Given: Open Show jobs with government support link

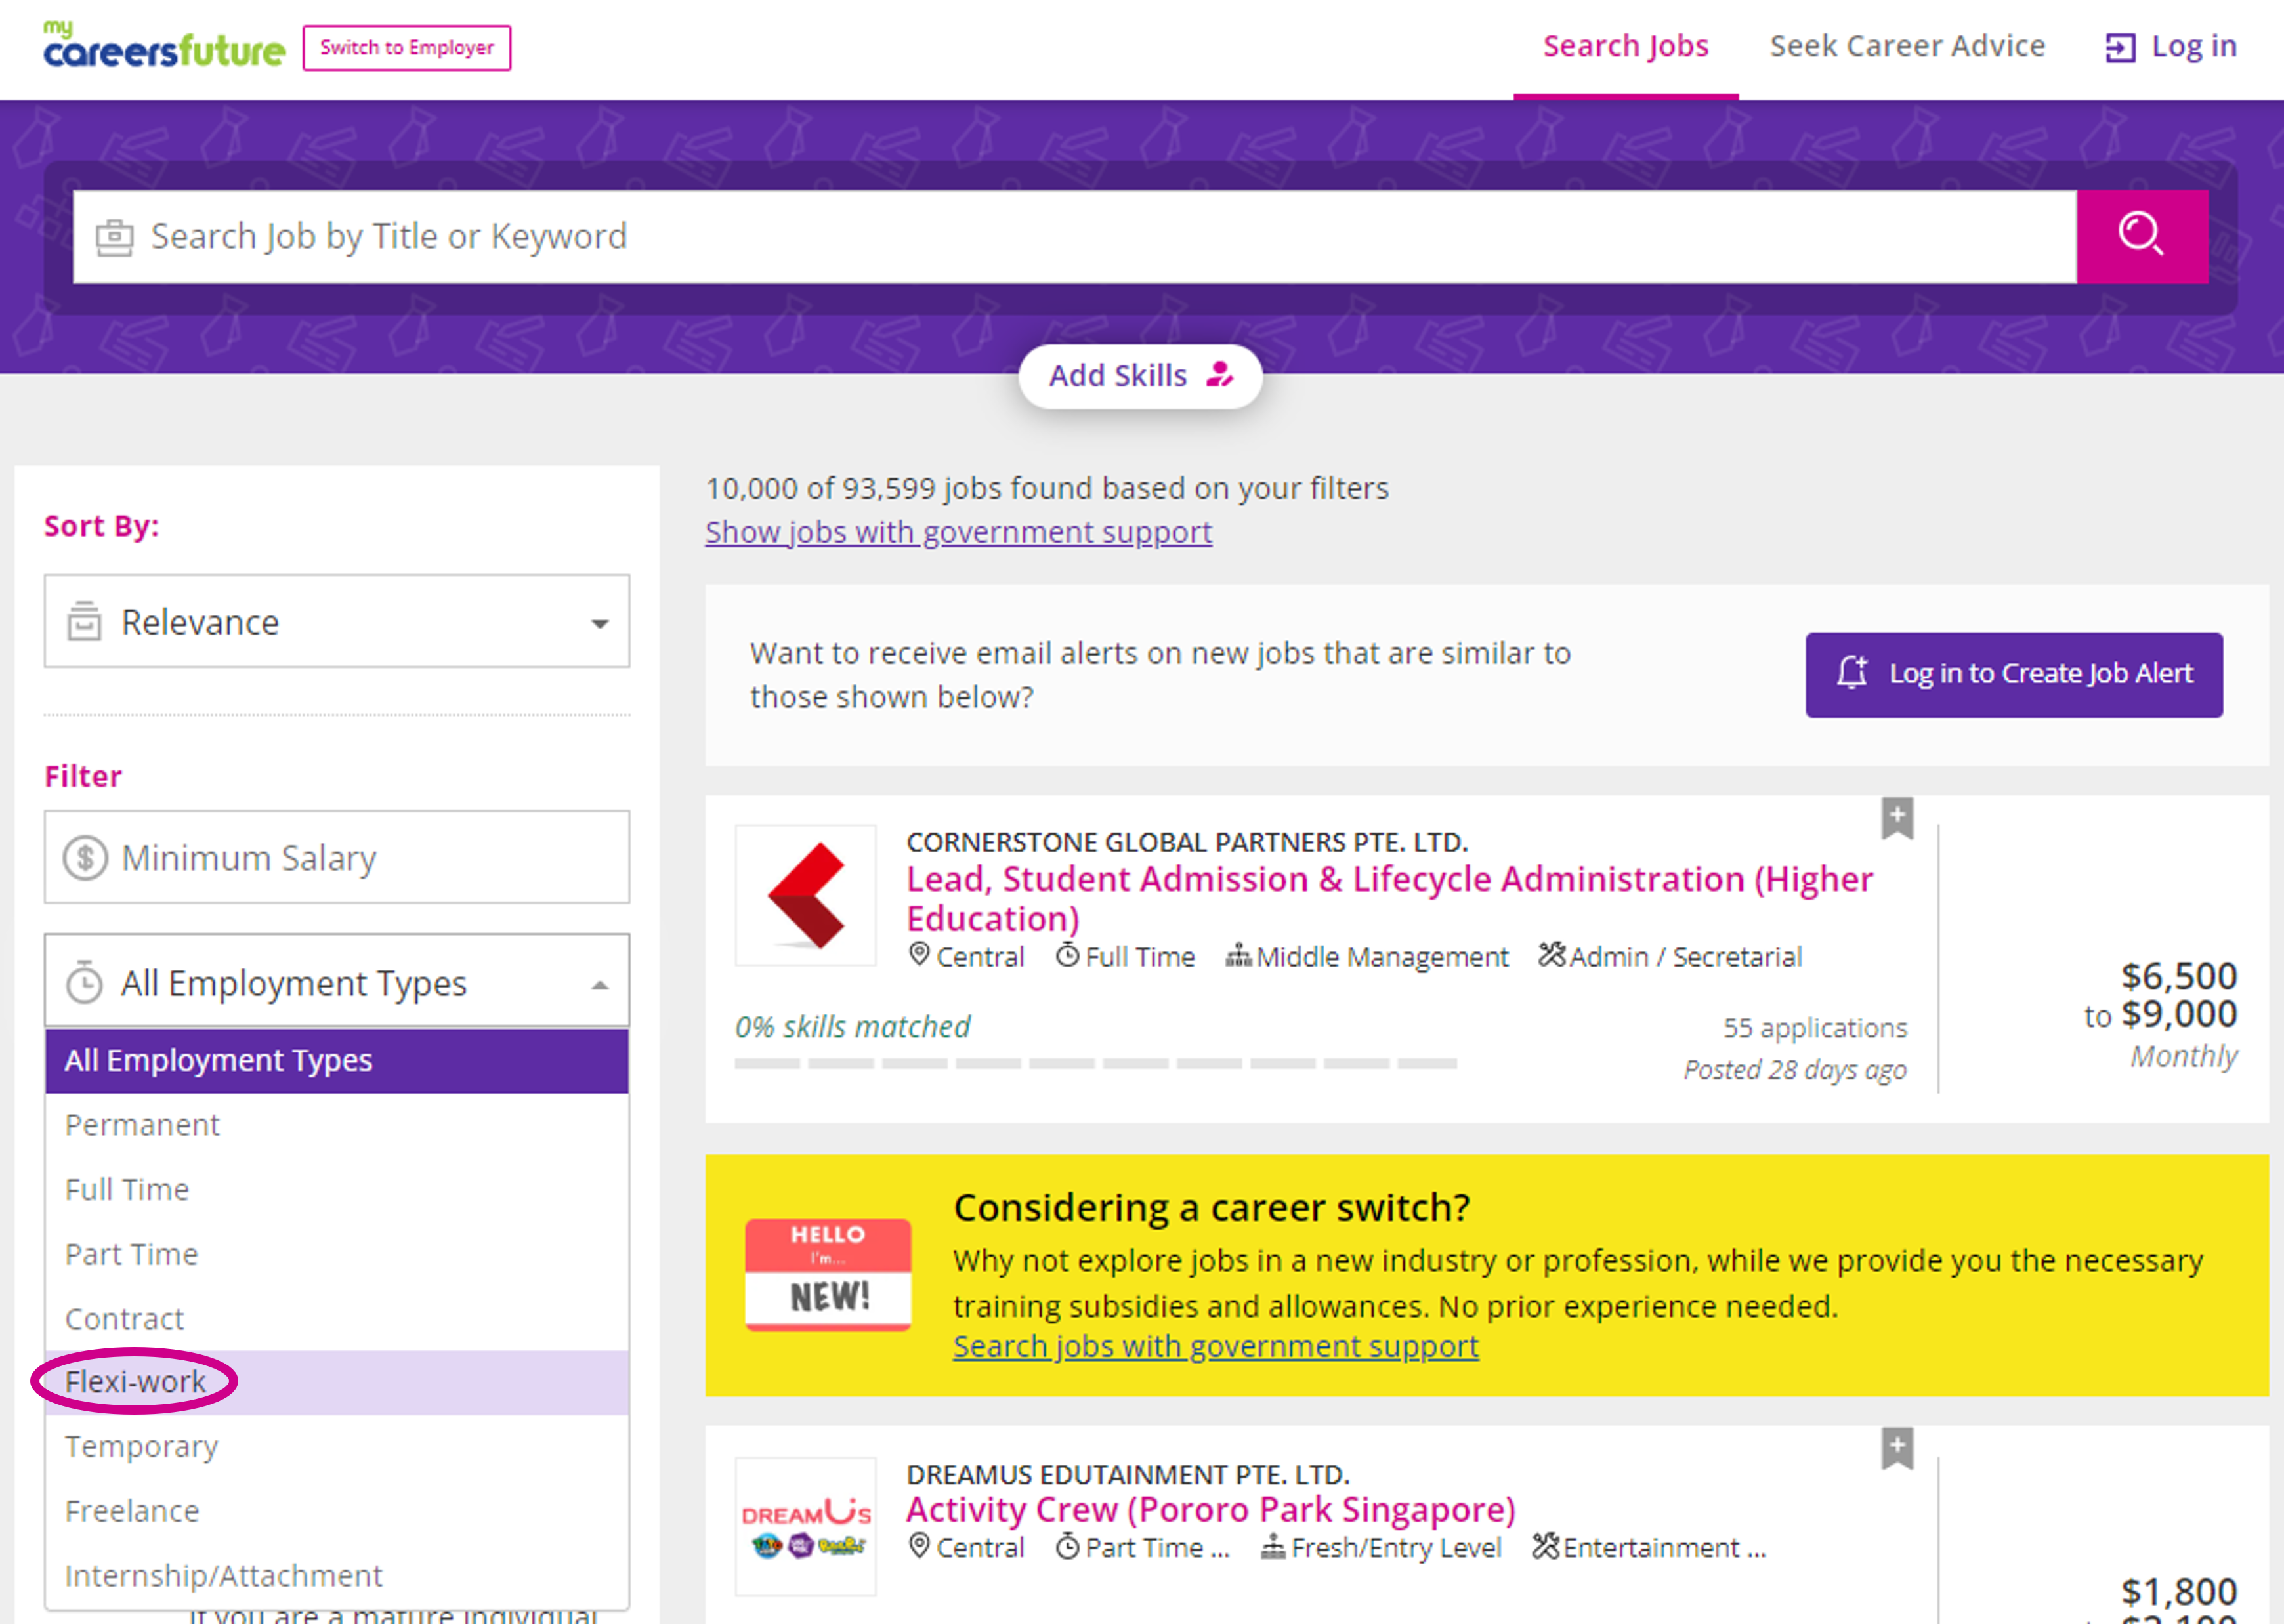Looking at the screenshot, I should (959, 532).
